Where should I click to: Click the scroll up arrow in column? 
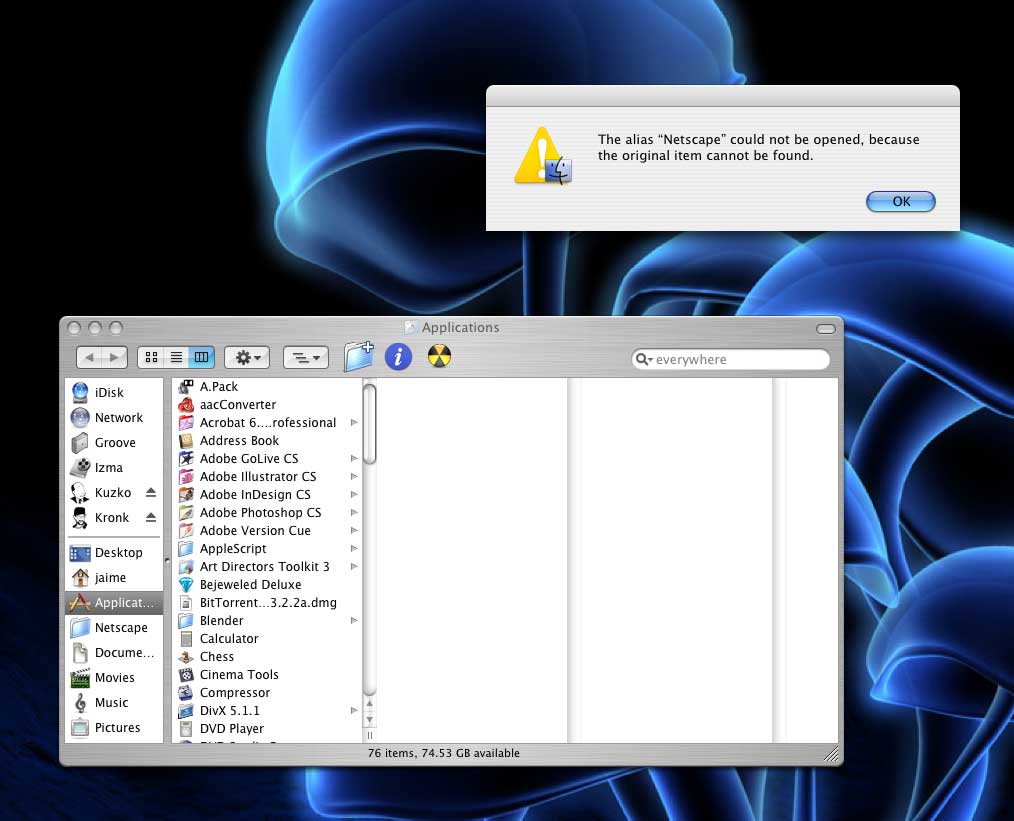click(370, 703)
